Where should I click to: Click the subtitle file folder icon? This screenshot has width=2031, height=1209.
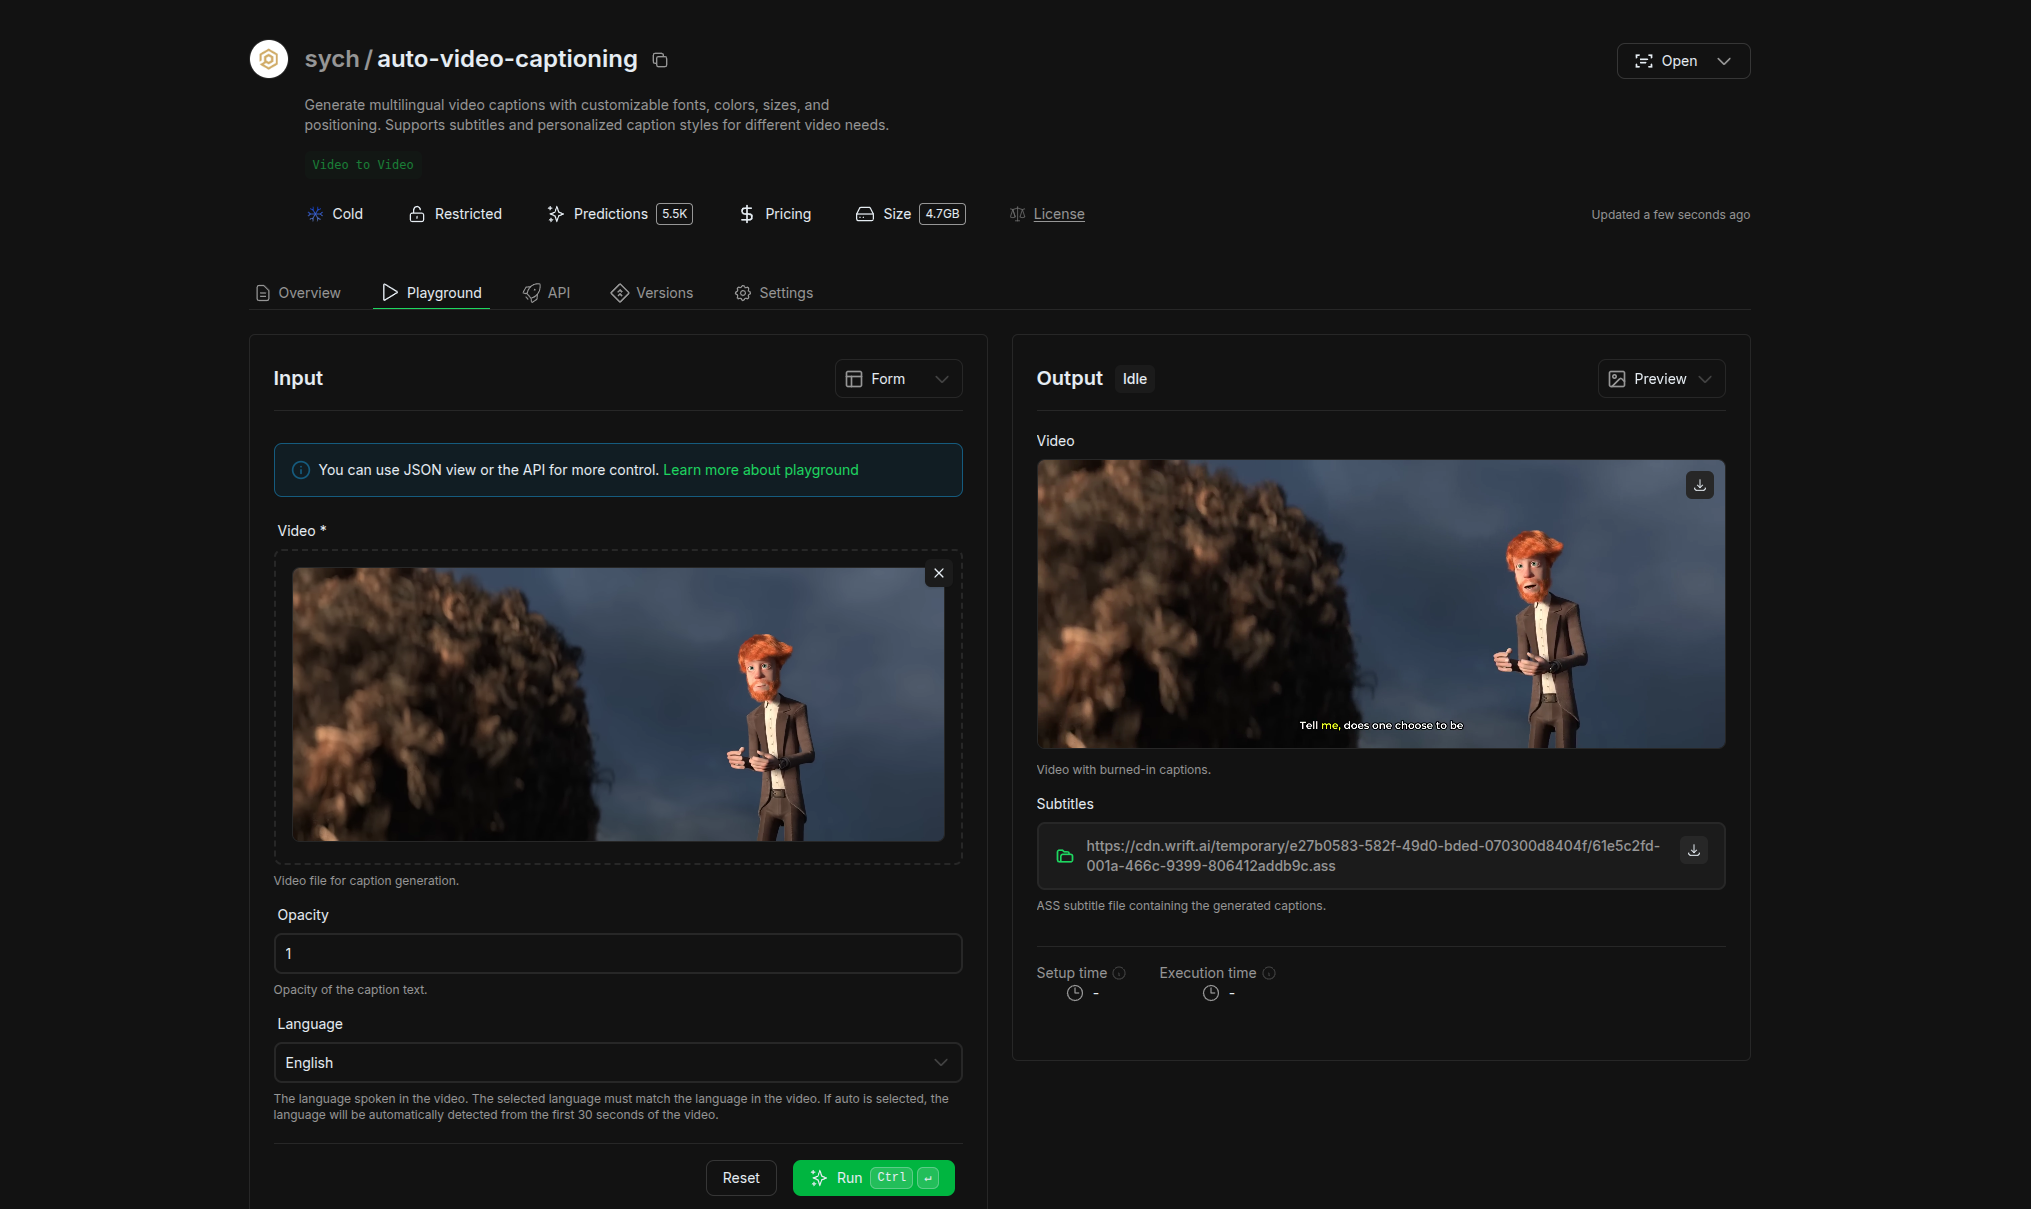(1065, 856)
